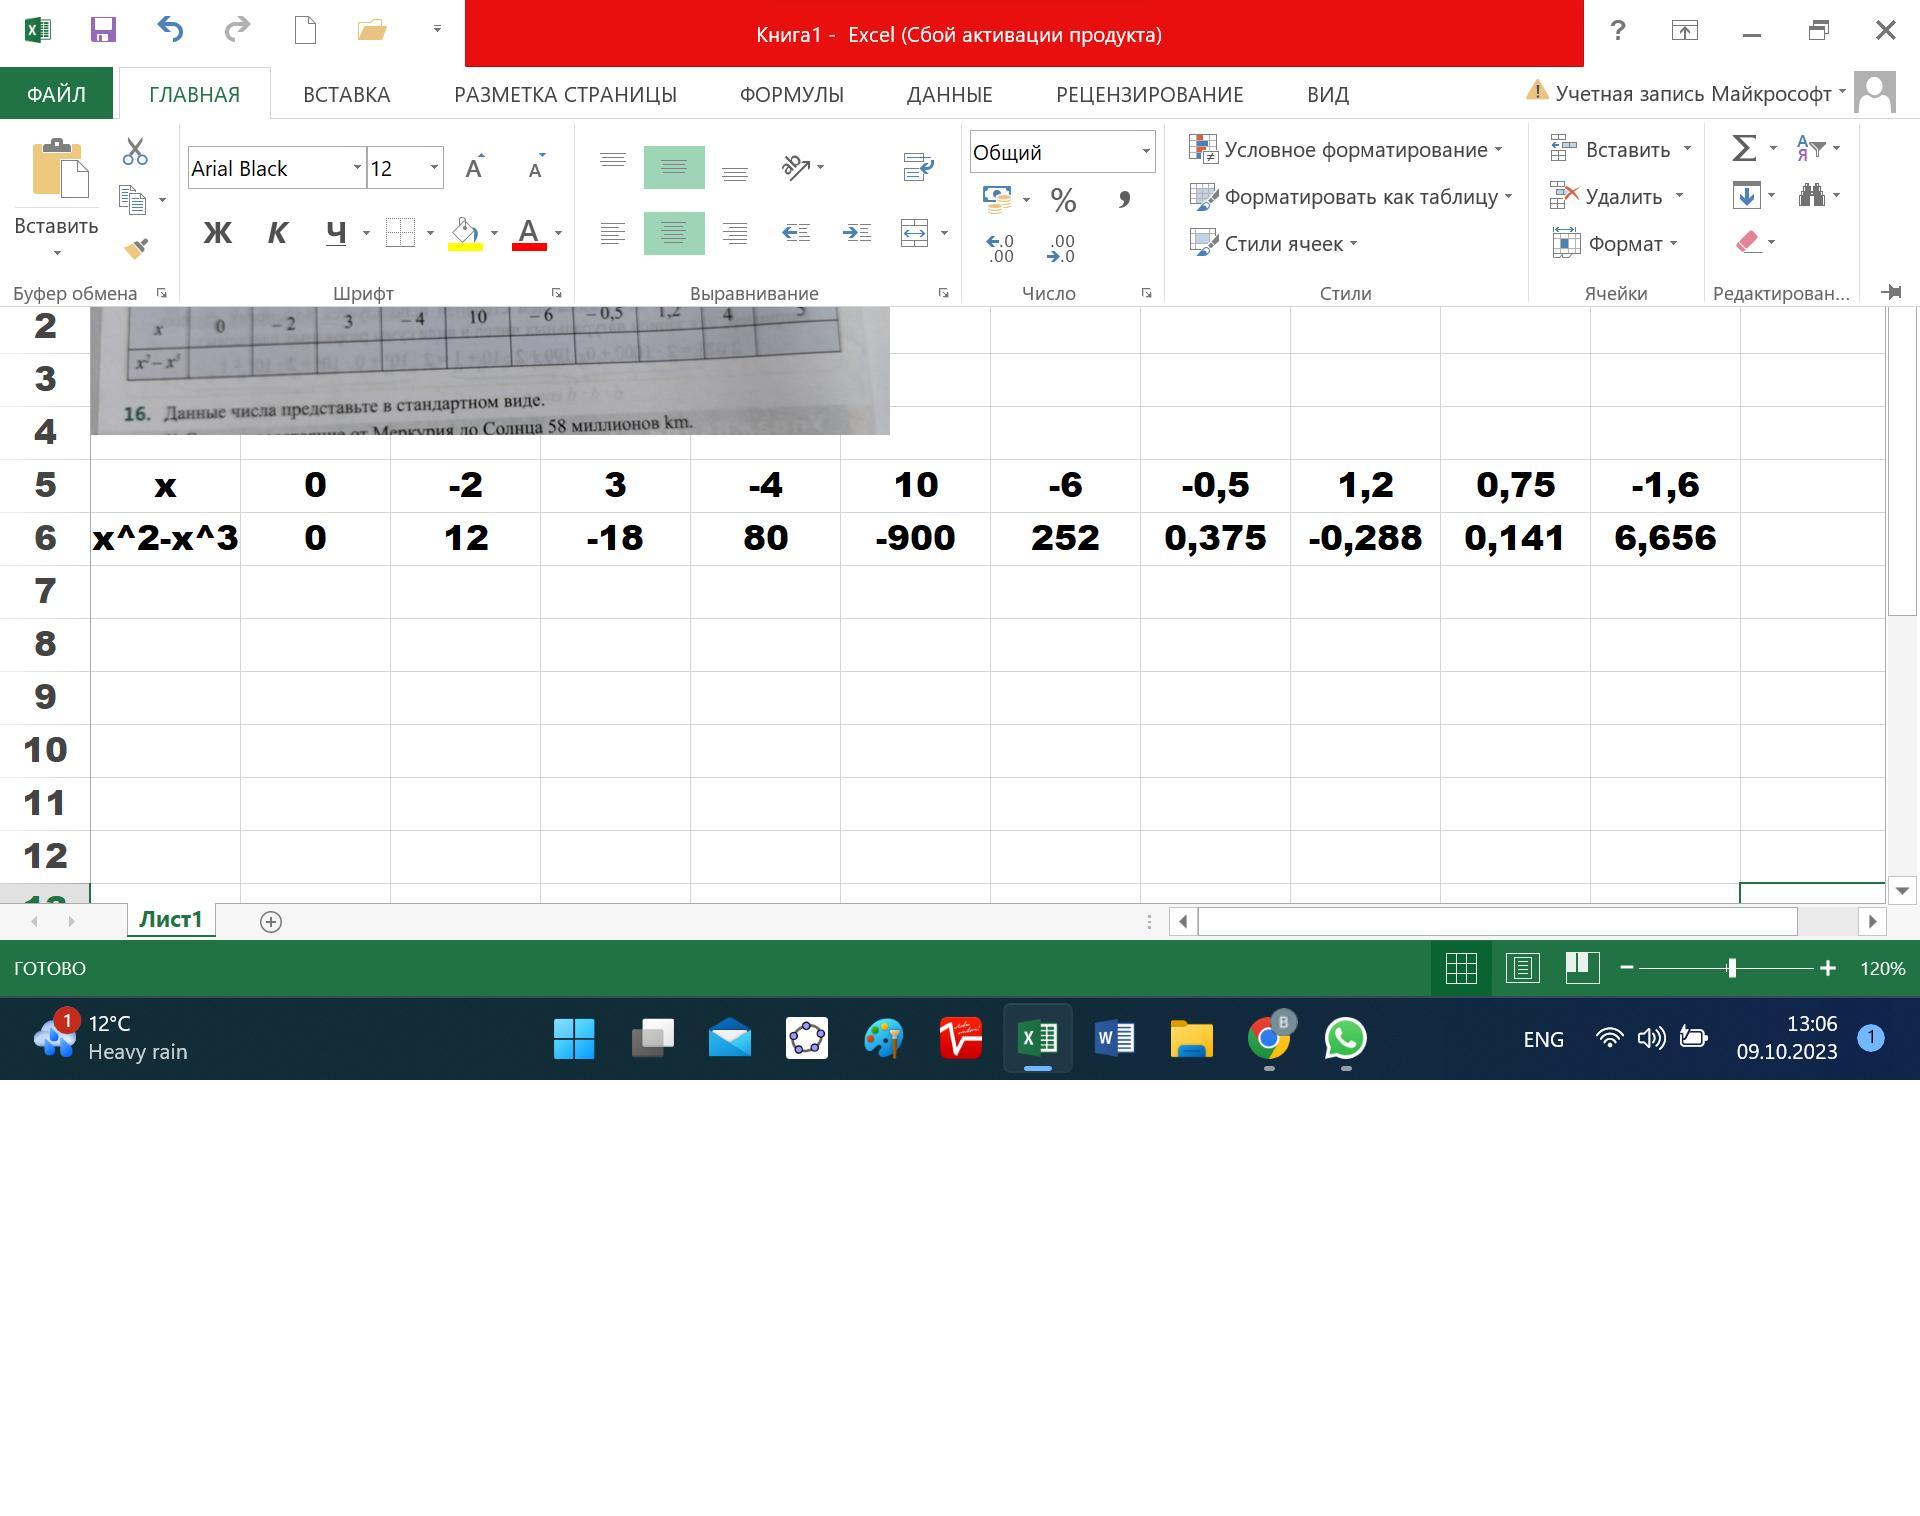
Task: Click the Save icon in quick access toolbar
Action: click(103, 30)
